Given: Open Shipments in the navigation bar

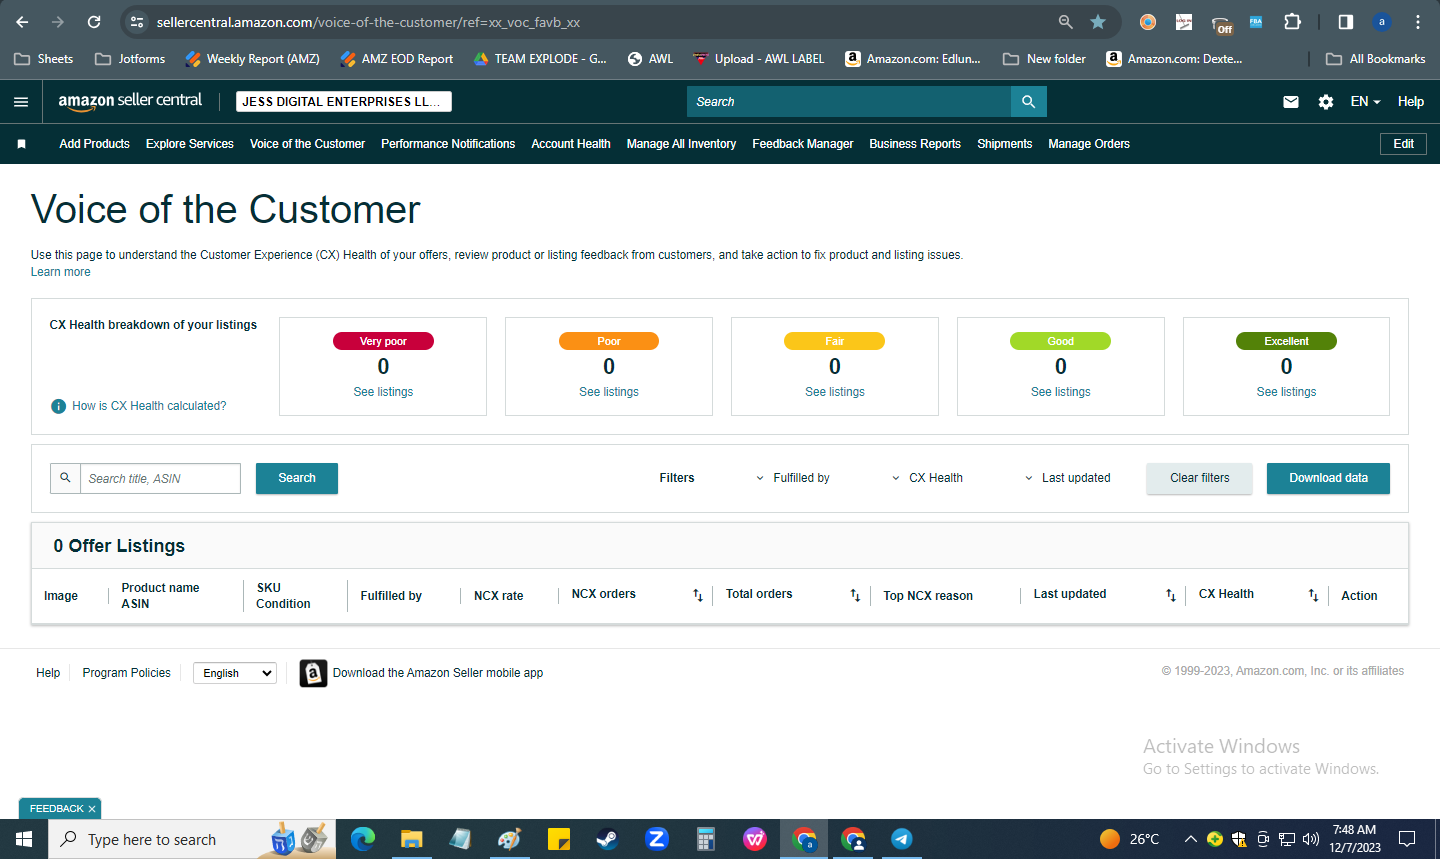Looking at the screenshot, I should pos(1004,144).
